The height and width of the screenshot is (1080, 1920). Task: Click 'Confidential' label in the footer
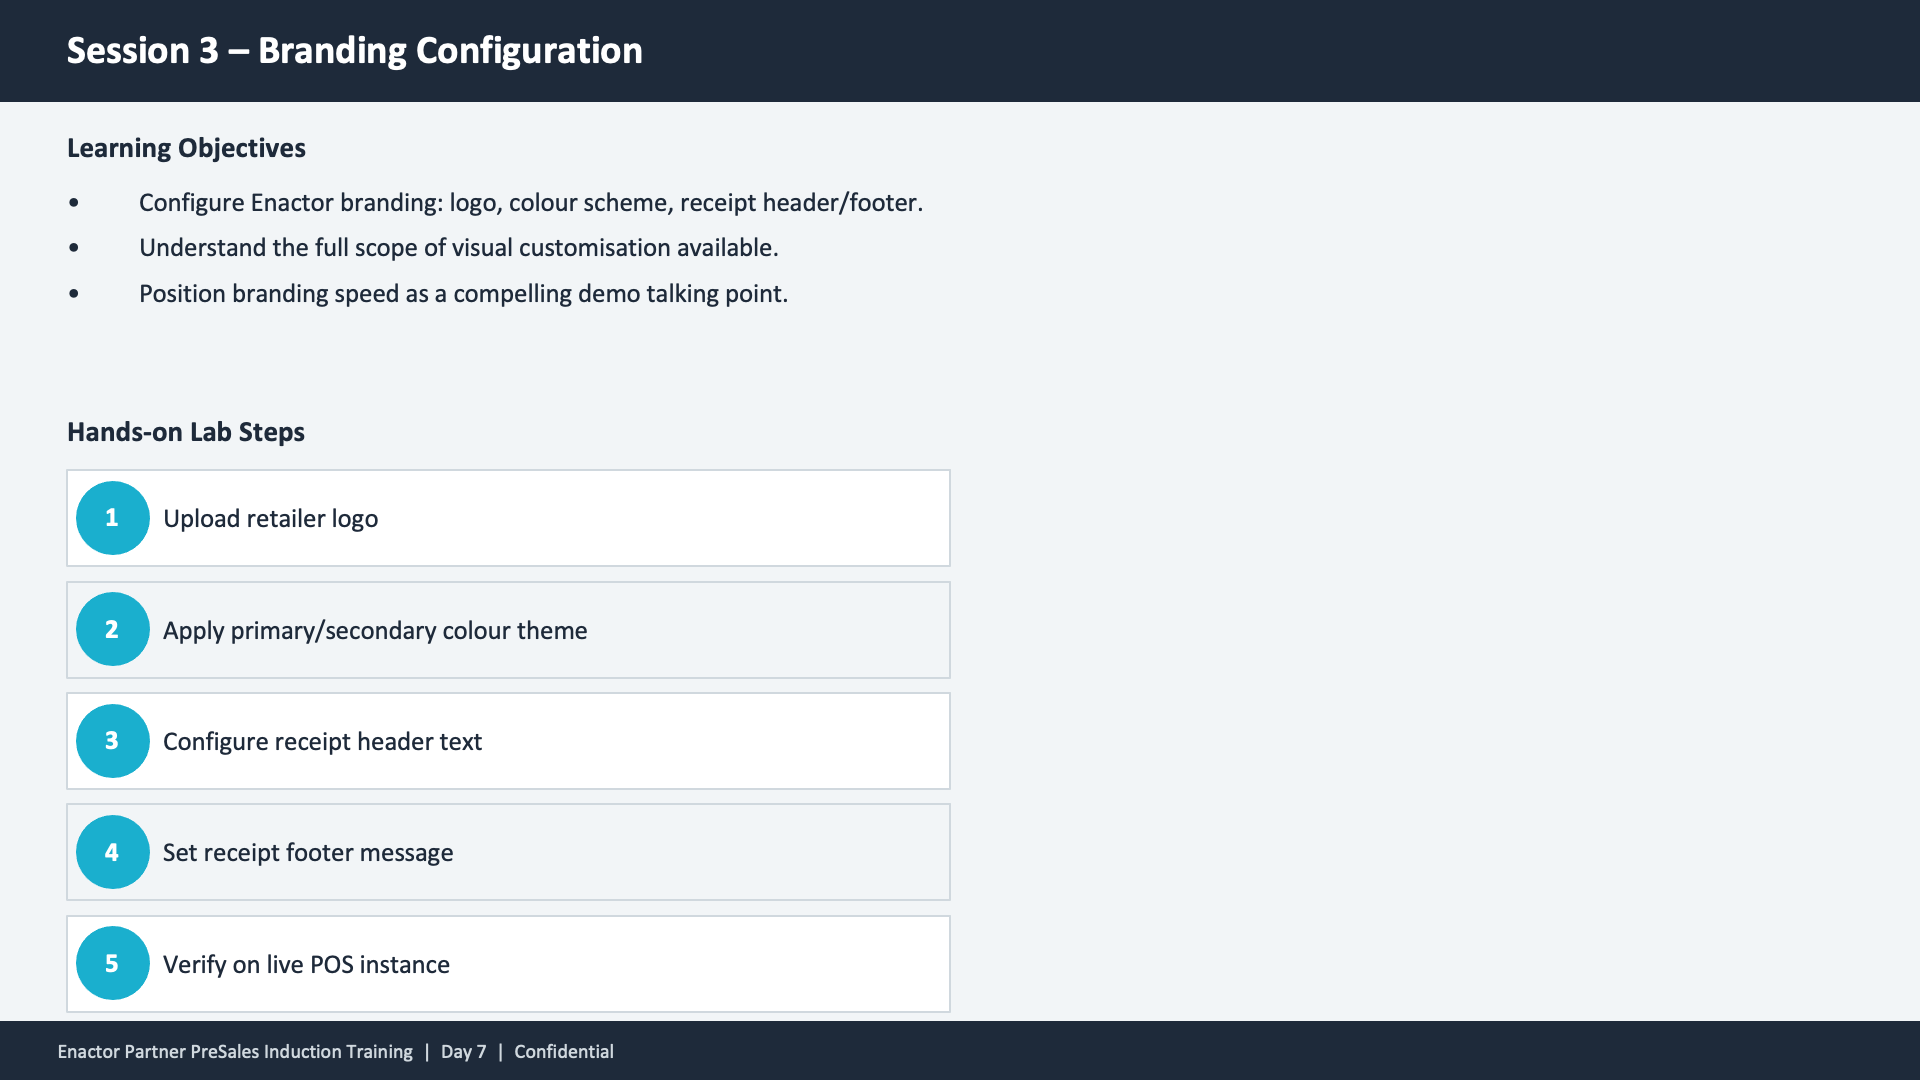(x=564, y=1052)
